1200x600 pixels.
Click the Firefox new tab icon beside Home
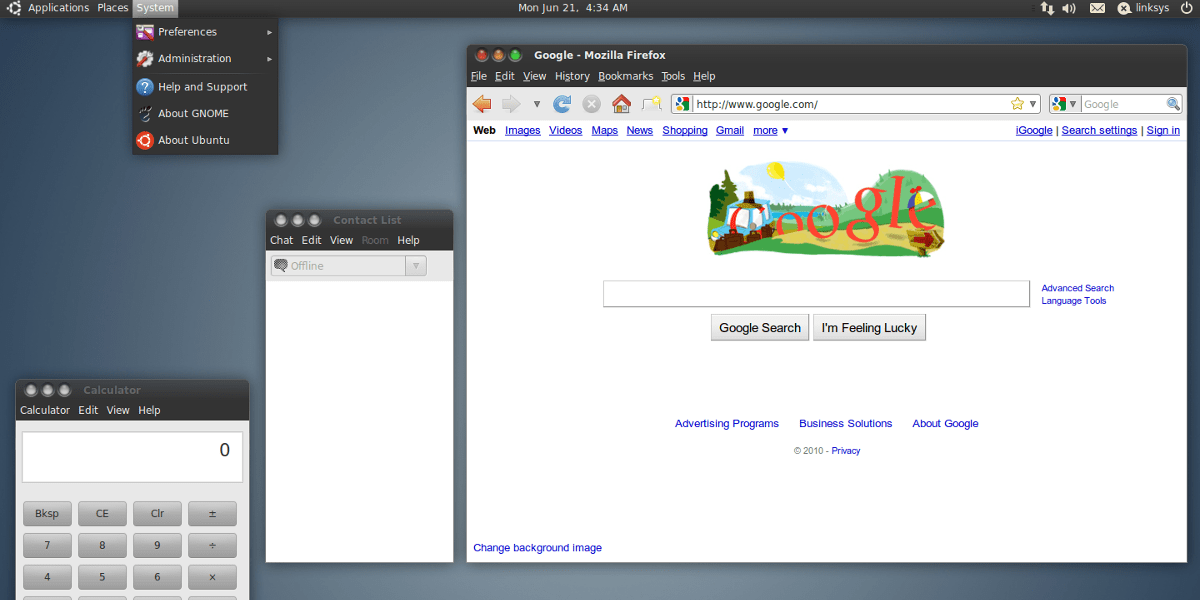click(x=652, y=104)
